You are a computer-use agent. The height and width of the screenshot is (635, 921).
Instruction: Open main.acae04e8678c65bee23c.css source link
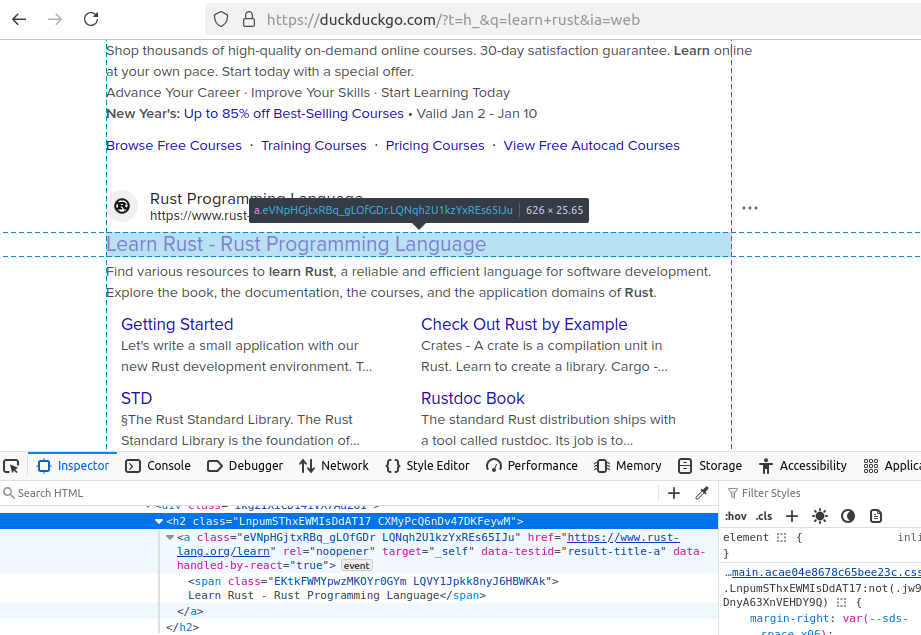(826, 572)
